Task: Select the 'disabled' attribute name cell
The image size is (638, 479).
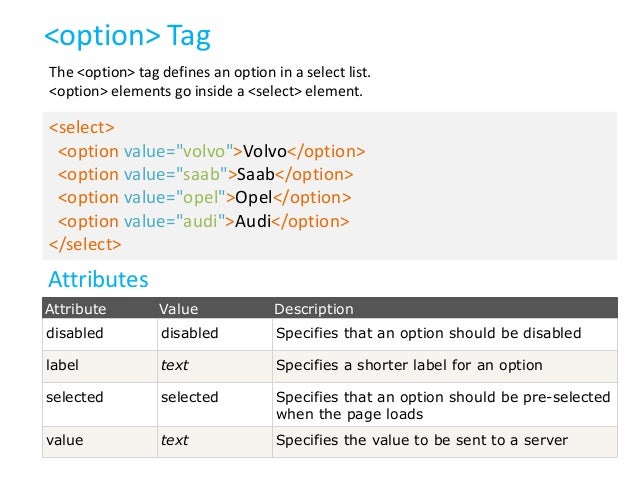Action: pyautogui.click(x=100, y=334)
